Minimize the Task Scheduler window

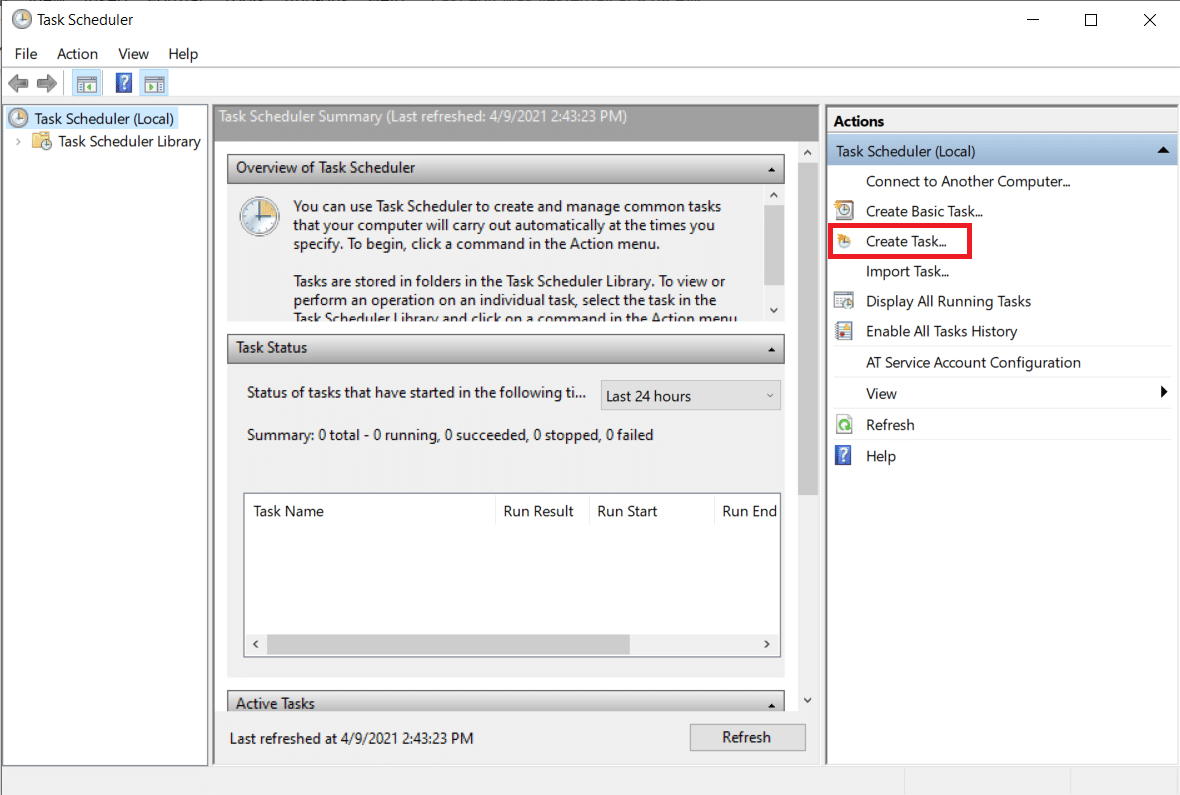coord(1033,20)
